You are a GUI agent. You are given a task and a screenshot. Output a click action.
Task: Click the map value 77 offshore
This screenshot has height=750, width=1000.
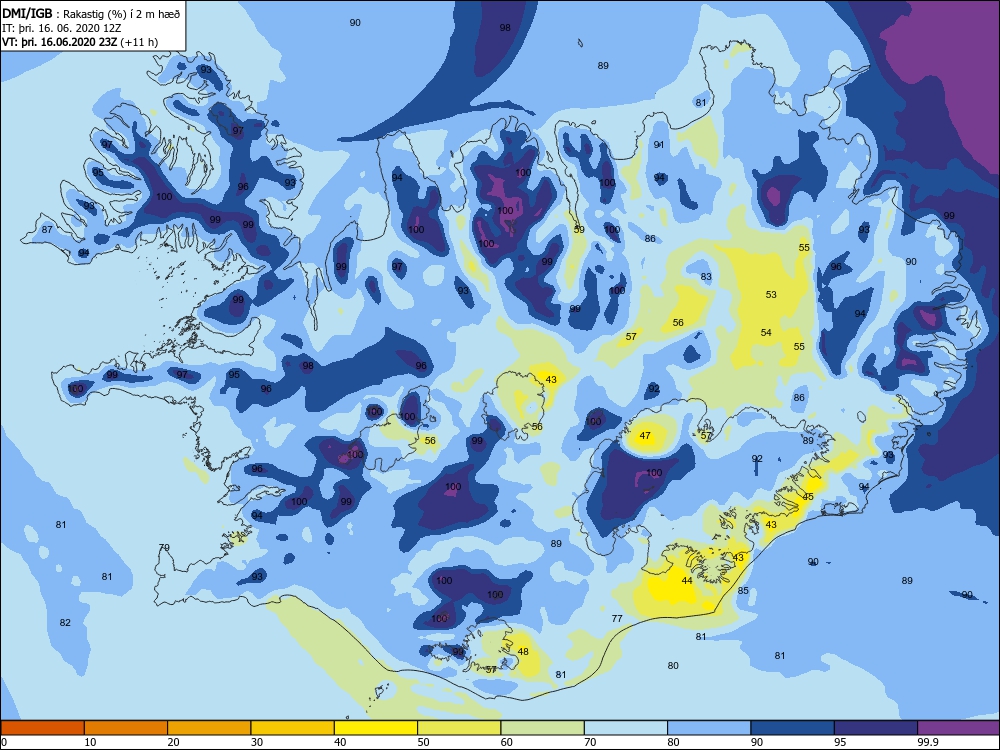click(617, 619)
